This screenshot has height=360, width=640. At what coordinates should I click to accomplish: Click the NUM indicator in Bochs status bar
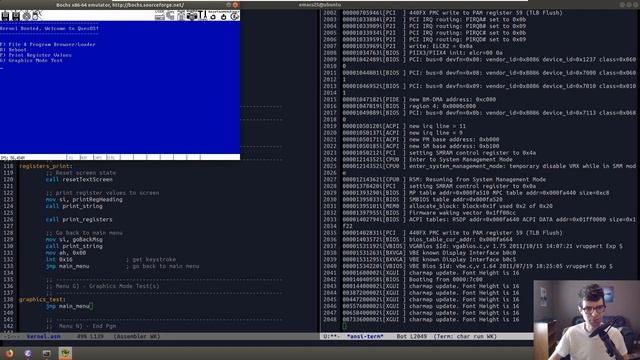[84, 158]
